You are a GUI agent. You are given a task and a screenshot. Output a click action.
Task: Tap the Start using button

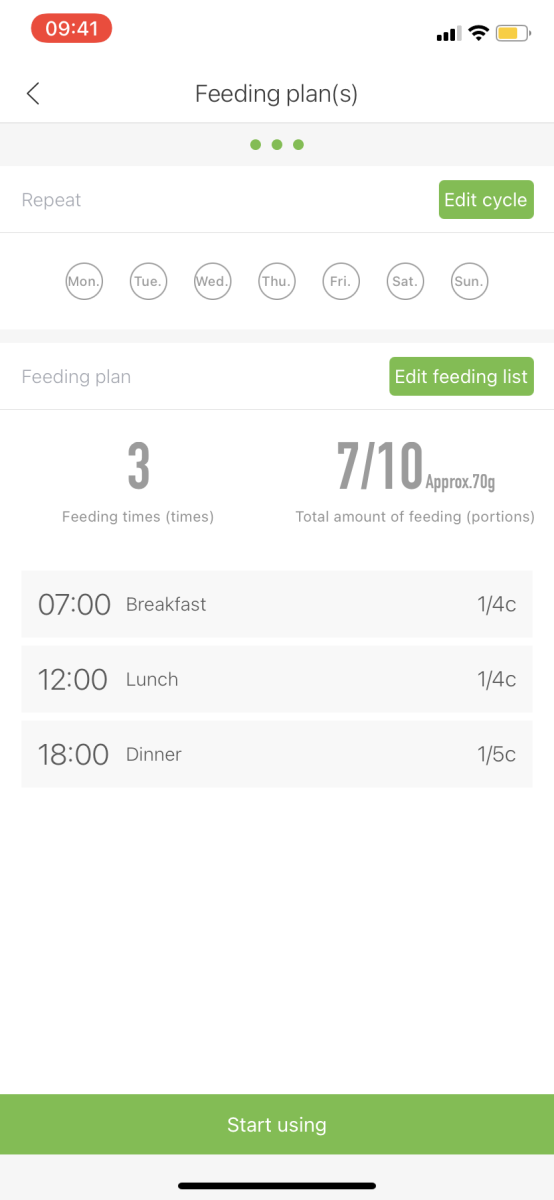[277, 1125]
